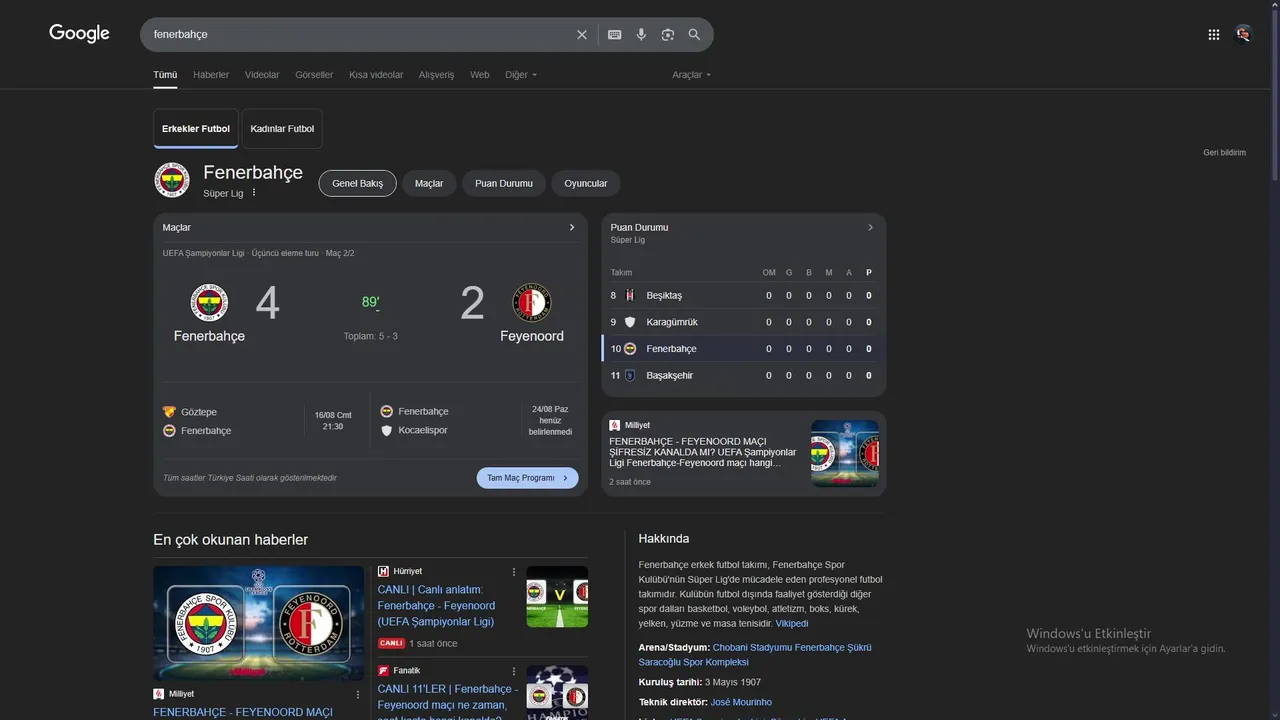The width and height of the screenshot is (1280, 720).
Task: Open three-dot menu for Hürriyet article
Action: click(x=514, y=572)
